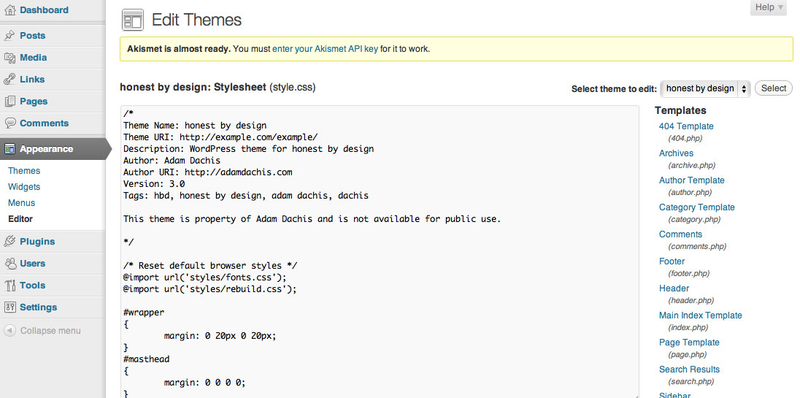The height and width of the screenshot is (398, 800).
Task: Open the Themes submenu item
Action: (x=24, y=171)
